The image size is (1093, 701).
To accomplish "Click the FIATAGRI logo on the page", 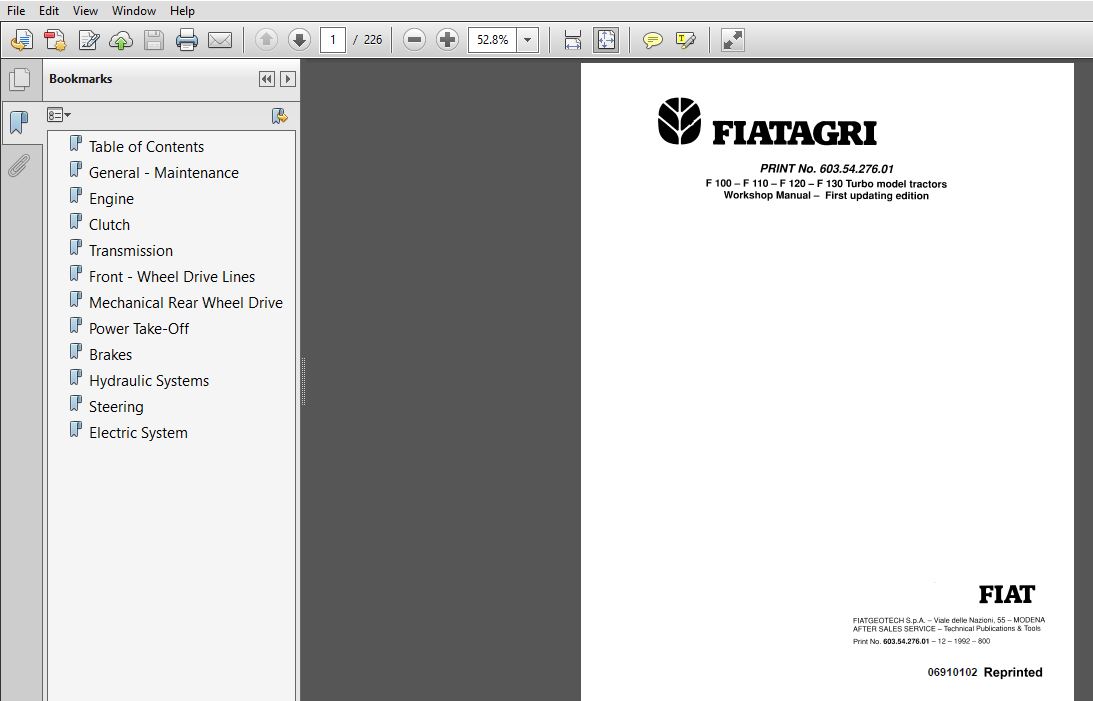I will (767, 122).
